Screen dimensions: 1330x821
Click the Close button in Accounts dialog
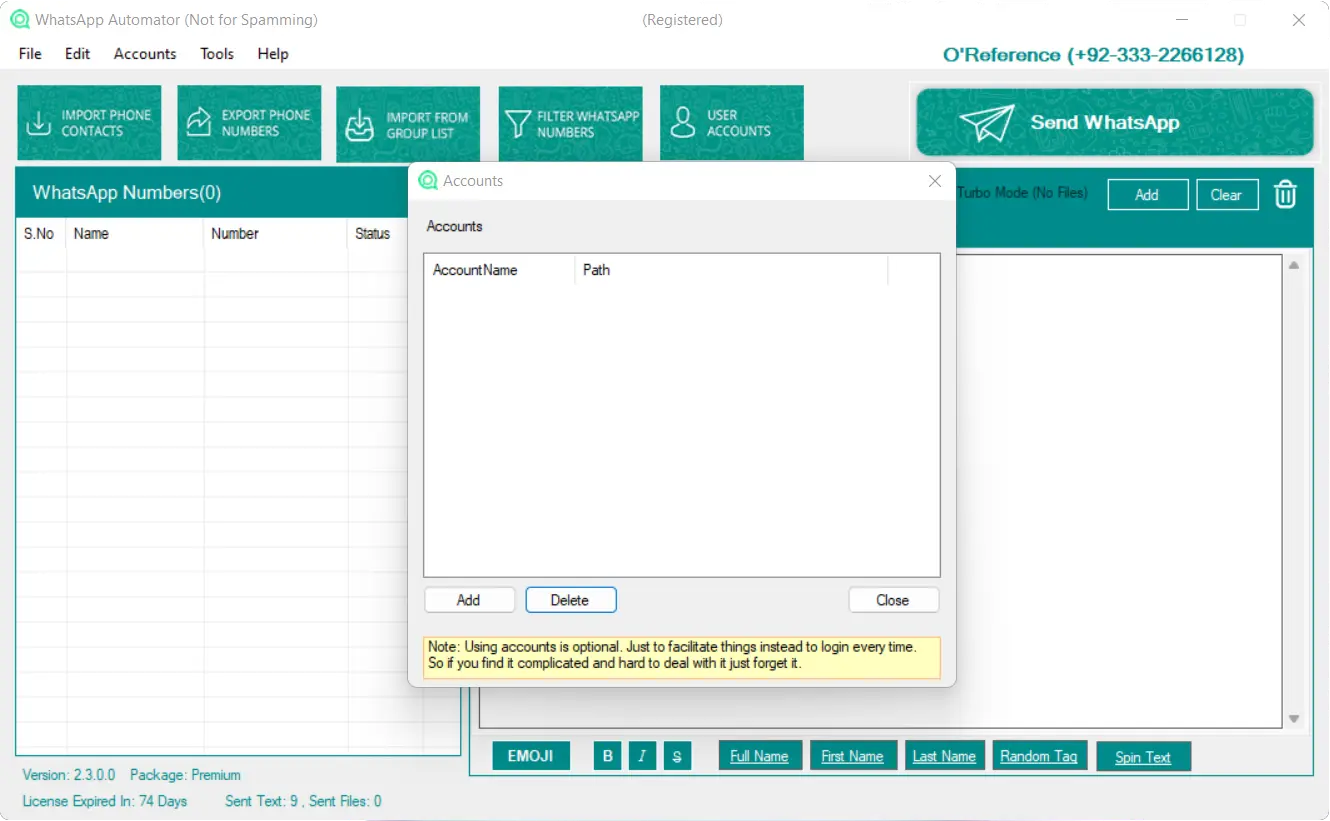click(x=893, y=600)
